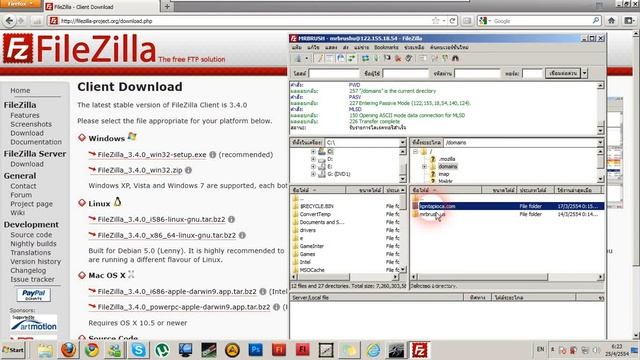Select Documents and S... local folder
Screen dimensions: 640x360
point(322,222)
